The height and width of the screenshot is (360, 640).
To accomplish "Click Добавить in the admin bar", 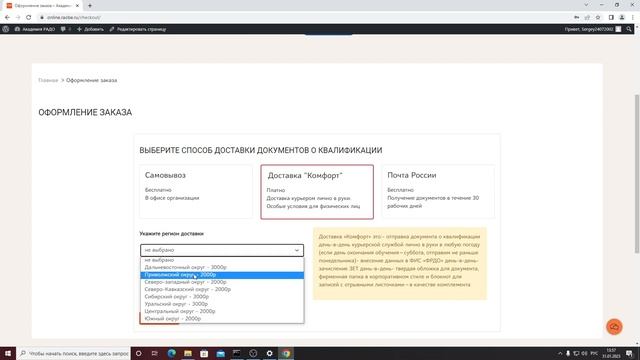I will tap(90, 29).
